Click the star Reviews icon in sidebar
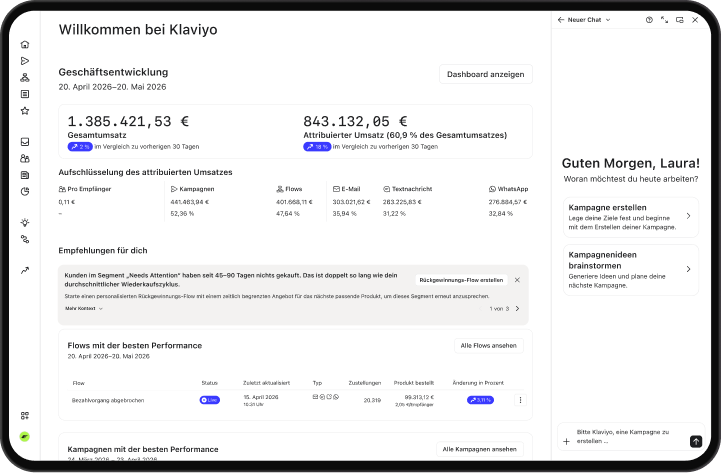This screenshot has height=473, width=721. (x=25, y=111)
